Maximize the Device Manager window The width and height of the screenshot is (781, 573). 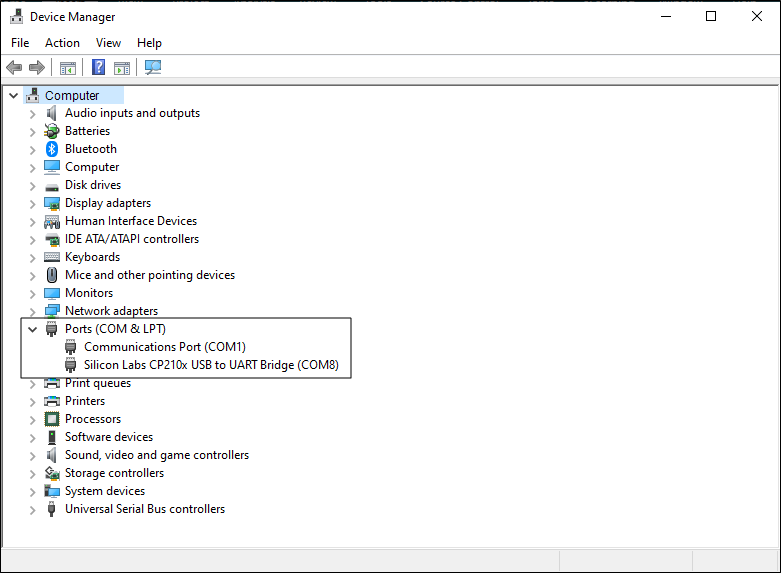(711, 16)
